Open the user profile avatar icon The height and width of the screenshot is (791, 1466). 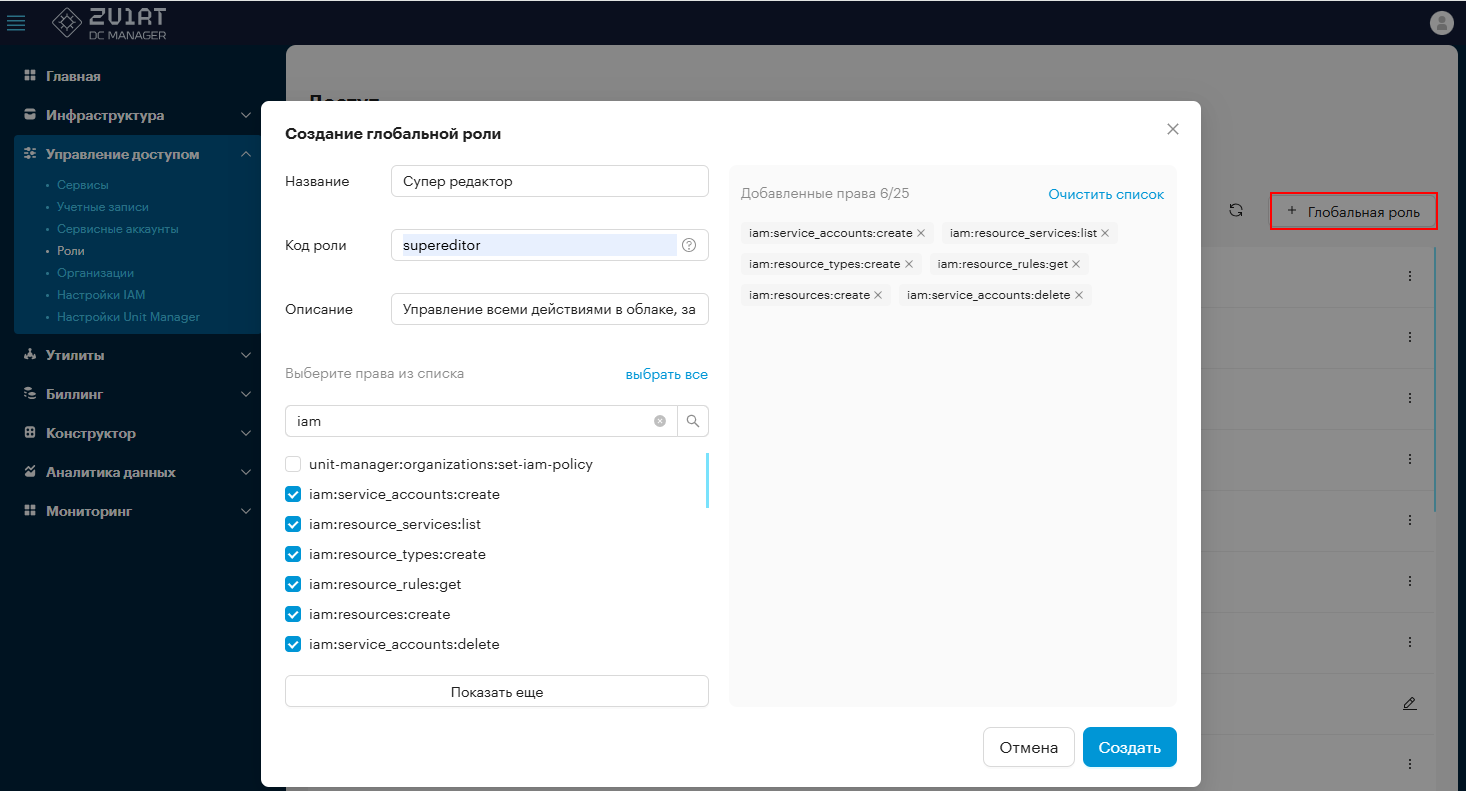click(x=1441, y=23)
